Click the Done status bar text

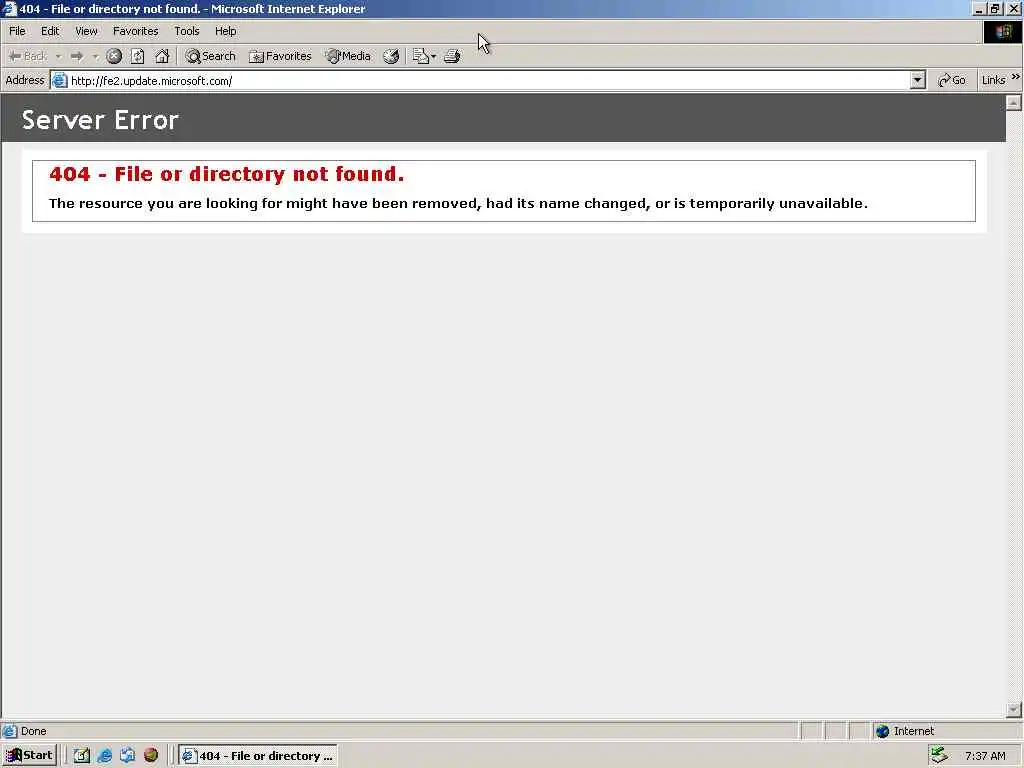click(x=33, y=731)
